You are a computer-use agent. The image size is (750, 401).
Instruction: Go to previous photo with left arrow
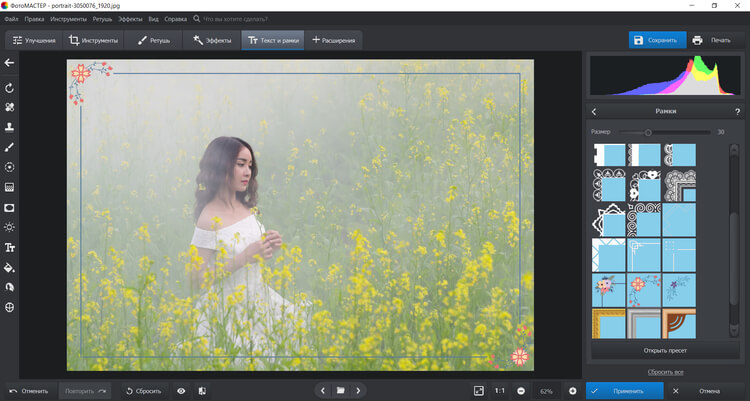[322, 390]
